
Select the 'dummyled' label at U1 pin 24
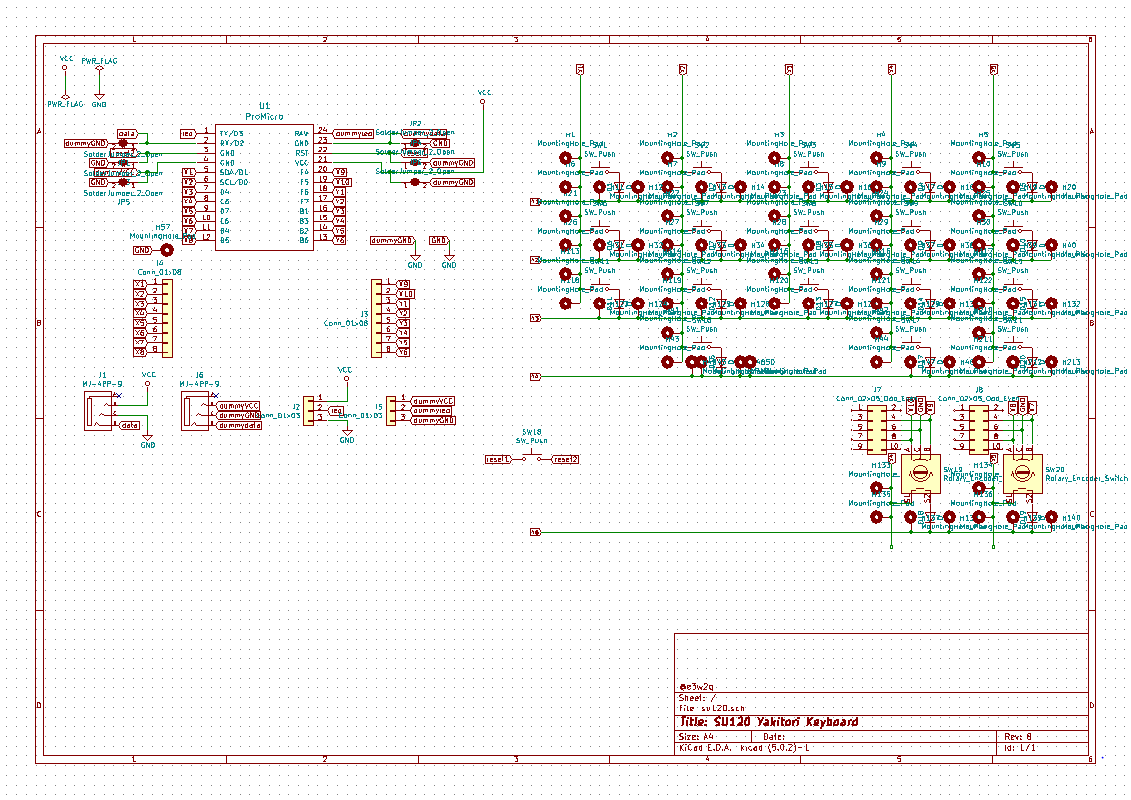click(353, 133)
